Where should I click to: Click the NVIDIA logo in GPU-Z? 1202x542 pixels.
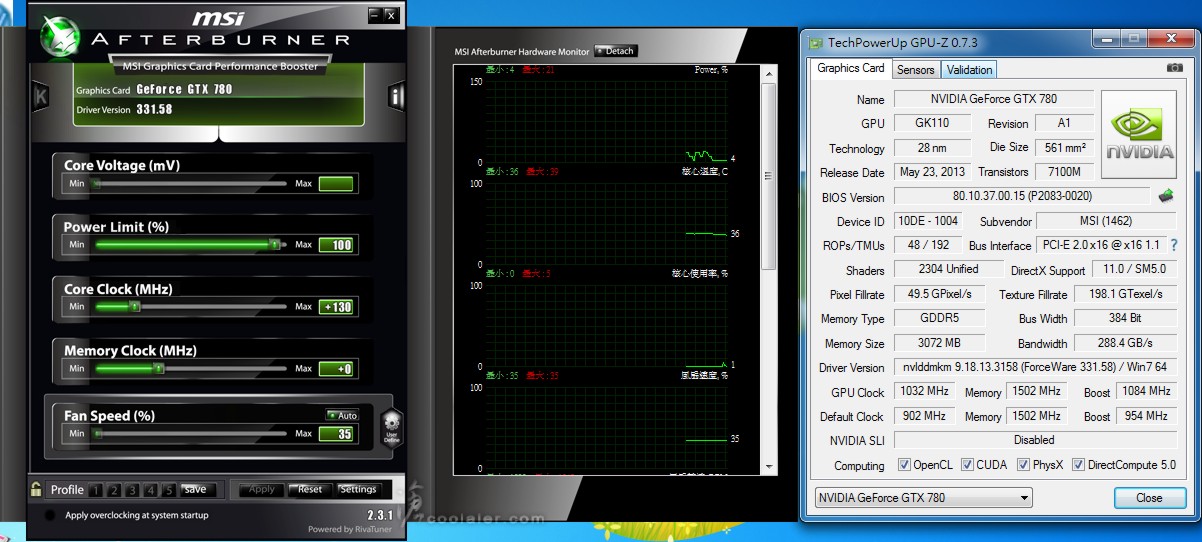tap(1141, 135)
